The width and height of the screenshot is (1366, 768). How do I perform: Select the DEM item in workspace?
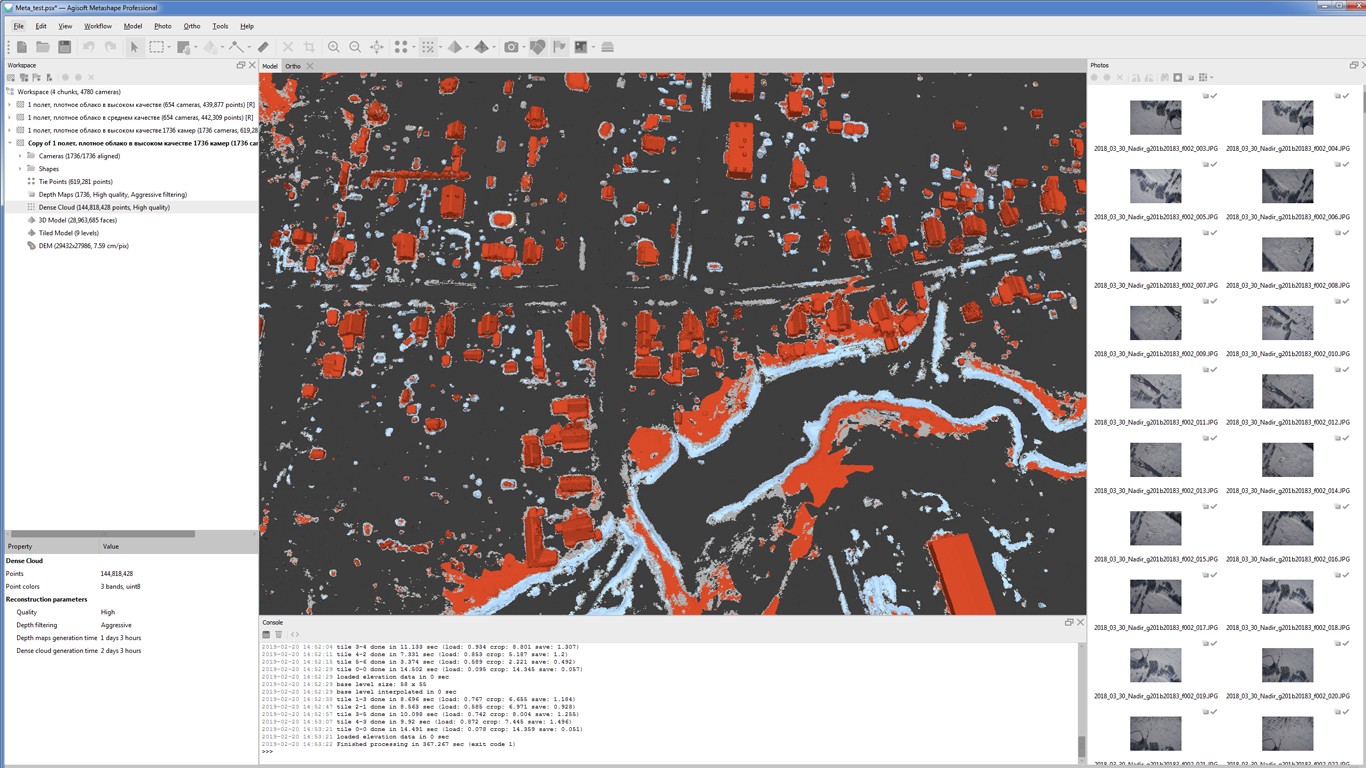pyautogui.click(x=83, y=246)
